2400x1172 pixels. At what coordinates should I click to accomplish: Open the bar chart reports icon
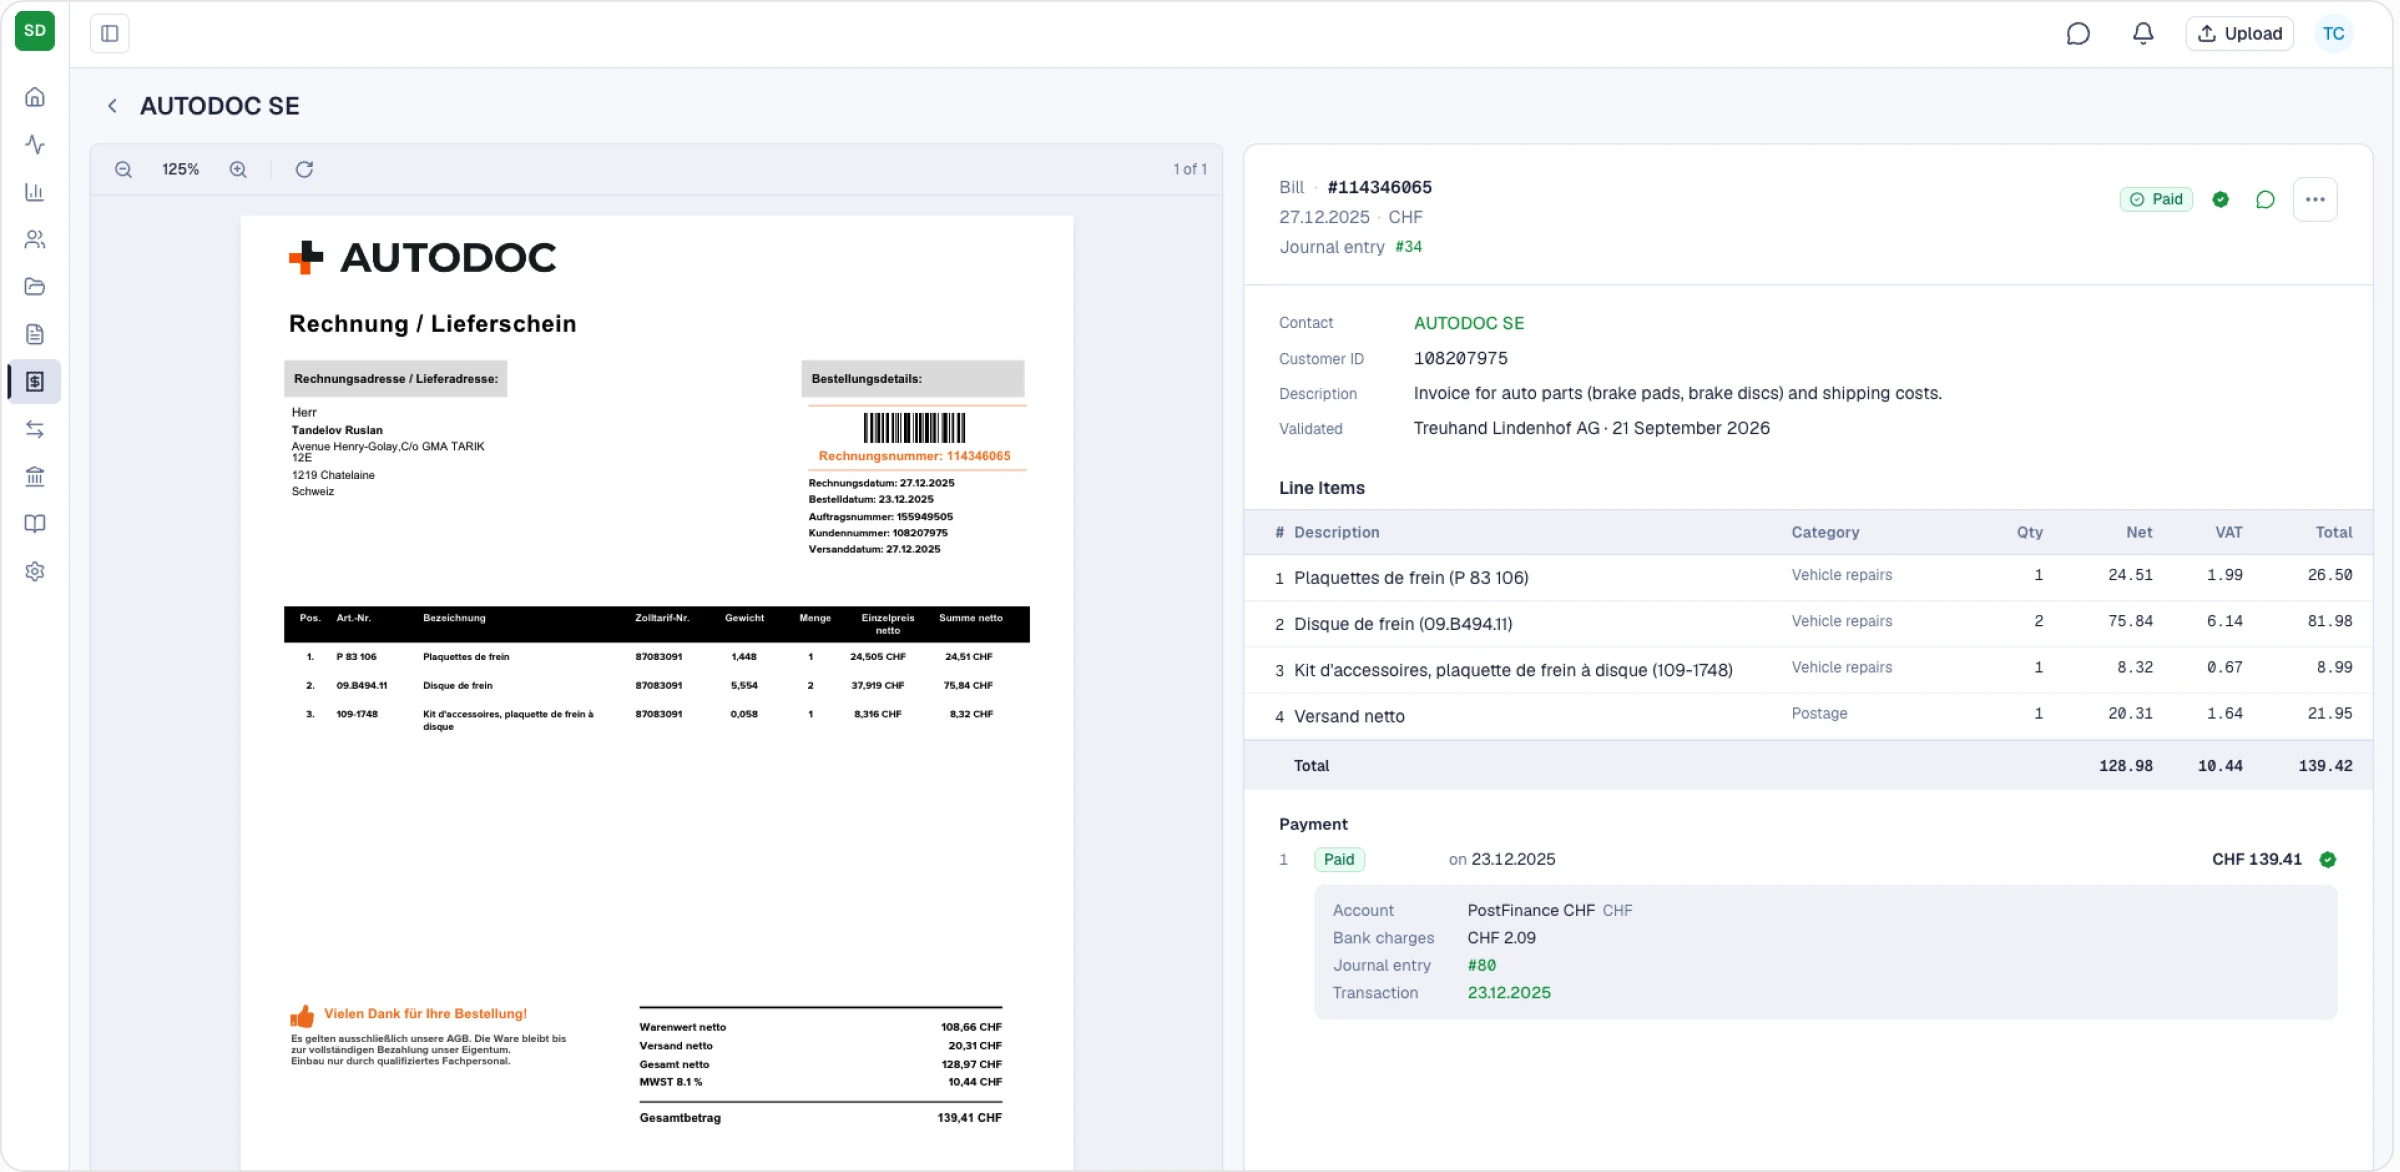[x=35, y=192]
